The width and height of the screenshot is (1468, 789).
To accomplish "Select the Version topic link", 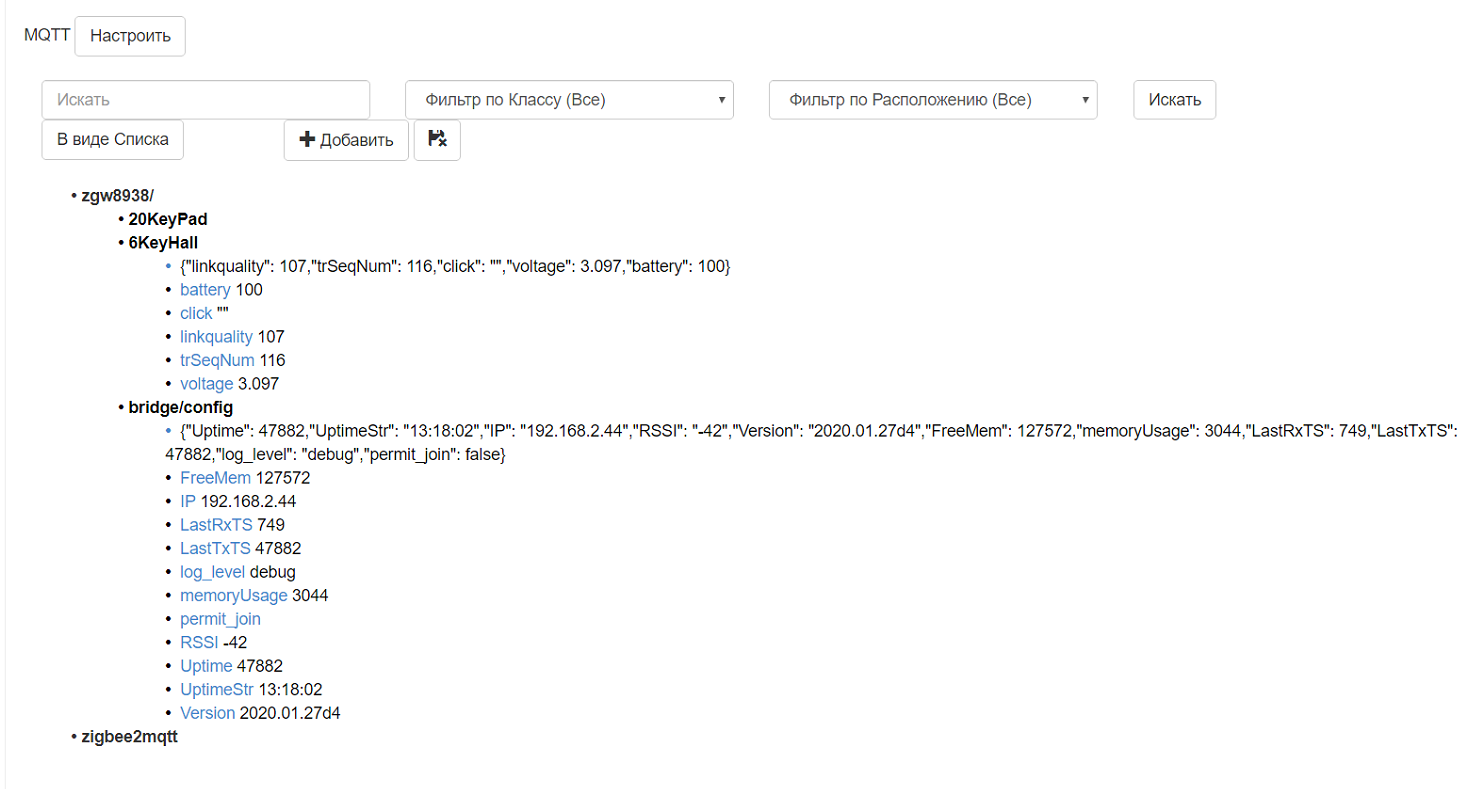I will [x=207, y=713].
